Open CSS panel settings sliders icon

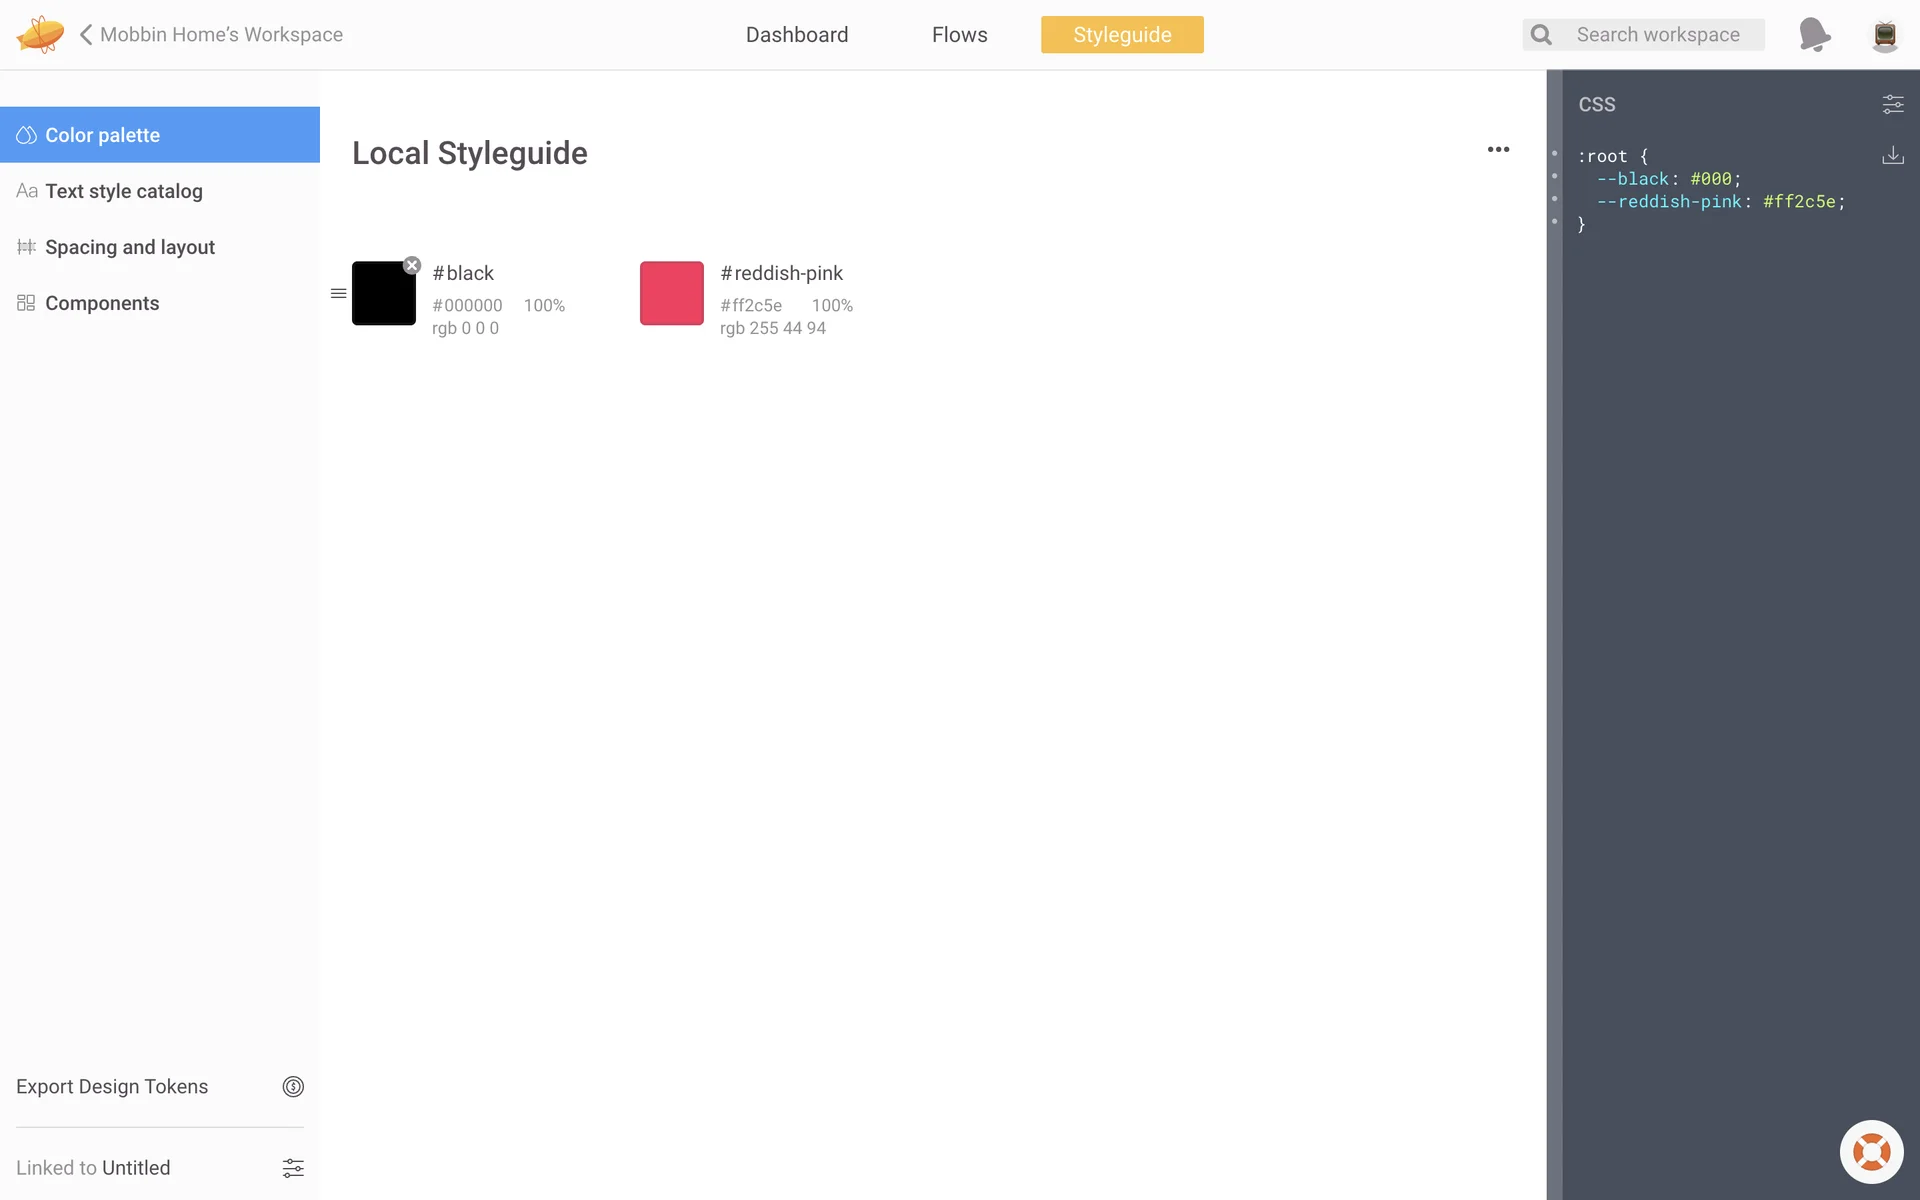(x=1893, y=104)
